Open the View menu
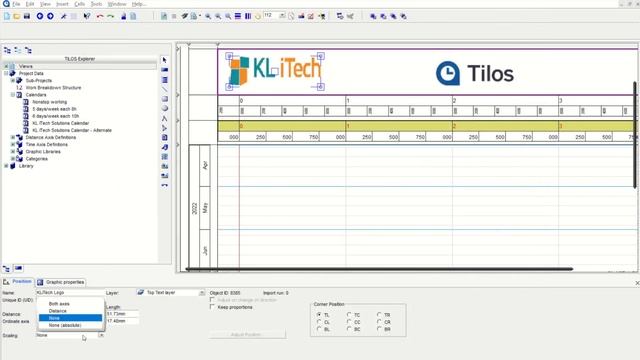 (x=45, y=4)
